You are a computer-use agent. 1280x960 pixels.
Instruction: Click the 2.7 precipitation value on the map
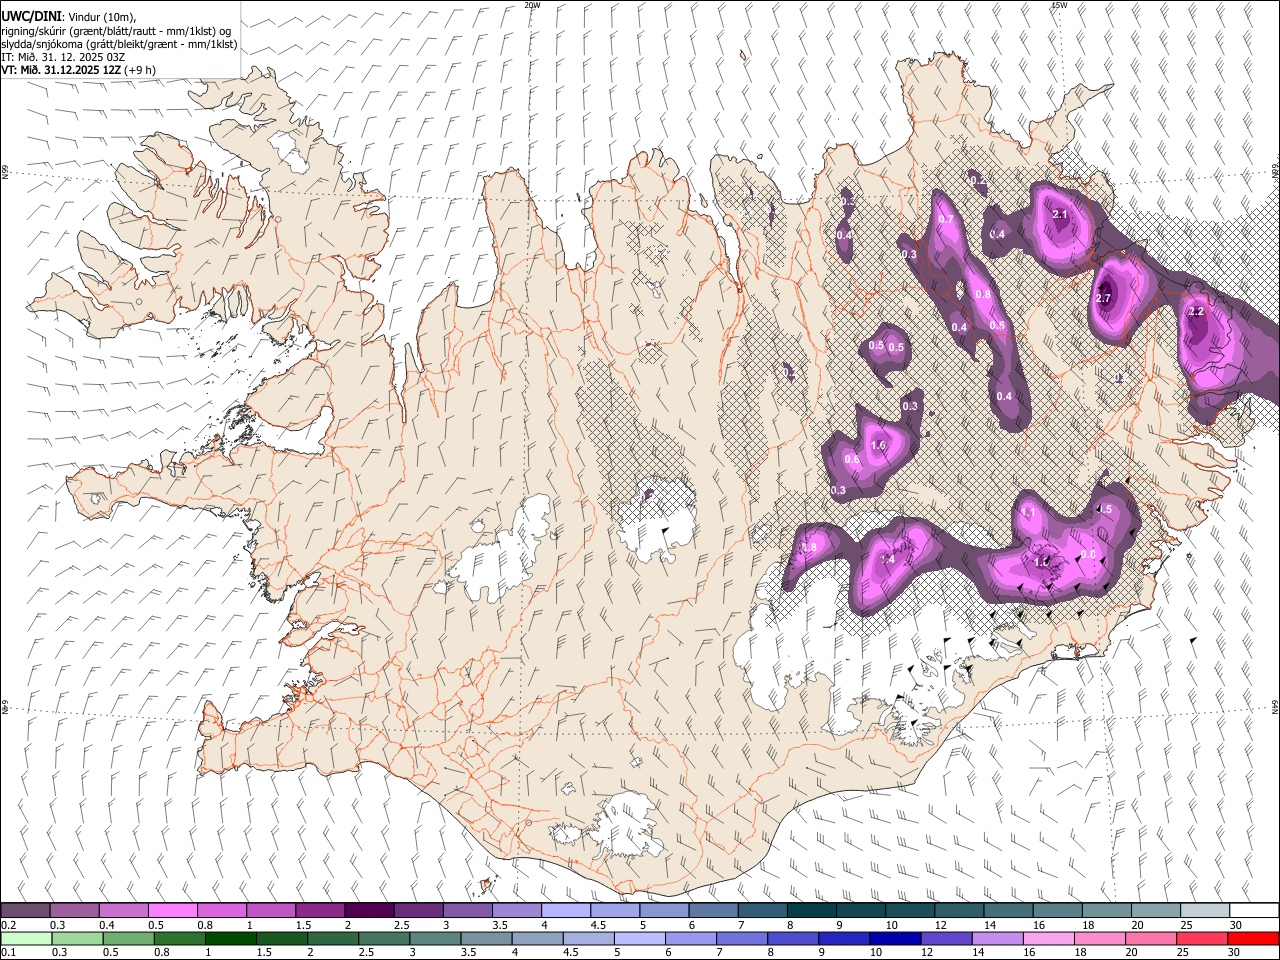click(1104, 298)
